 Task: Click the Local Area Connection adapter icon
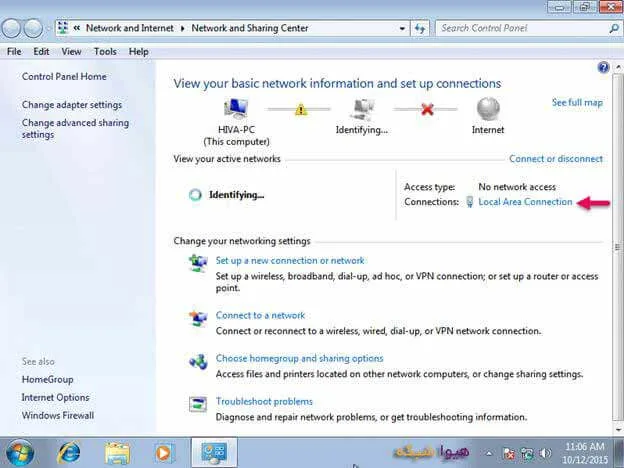pos(470,202)
